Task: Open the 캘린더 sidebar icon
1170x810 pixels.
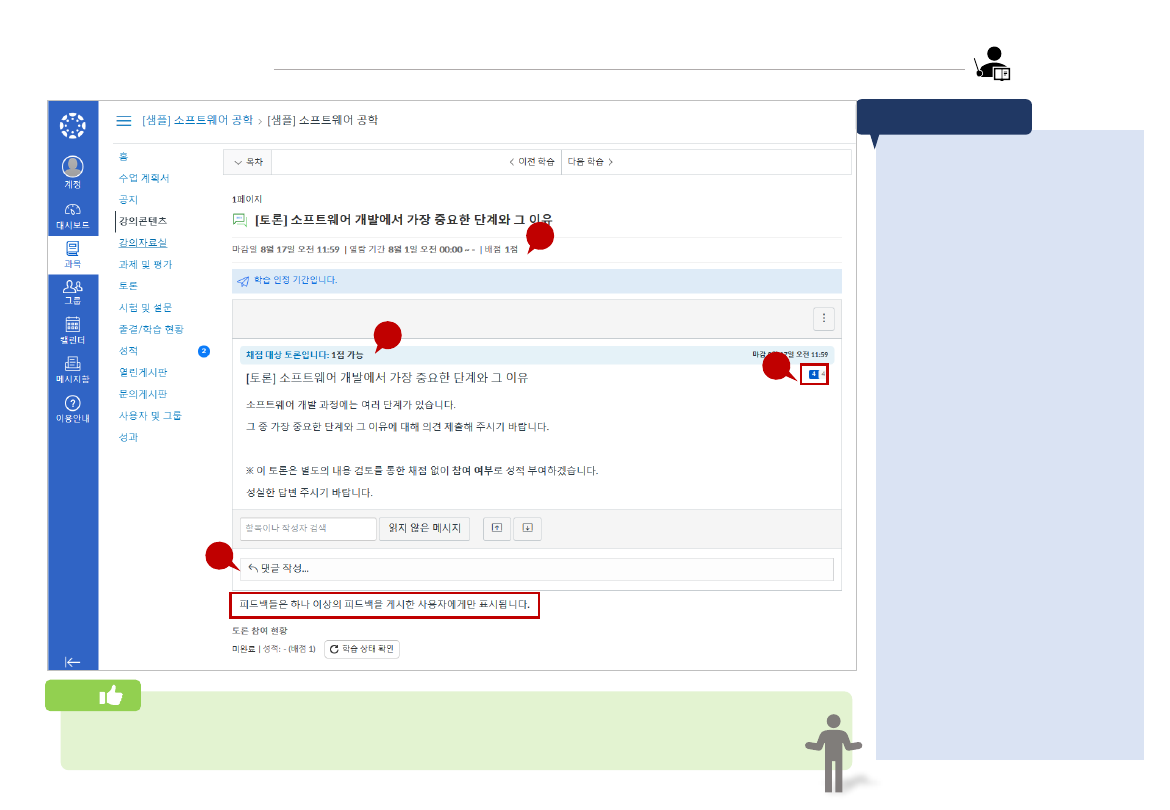Action: point(71,324)
